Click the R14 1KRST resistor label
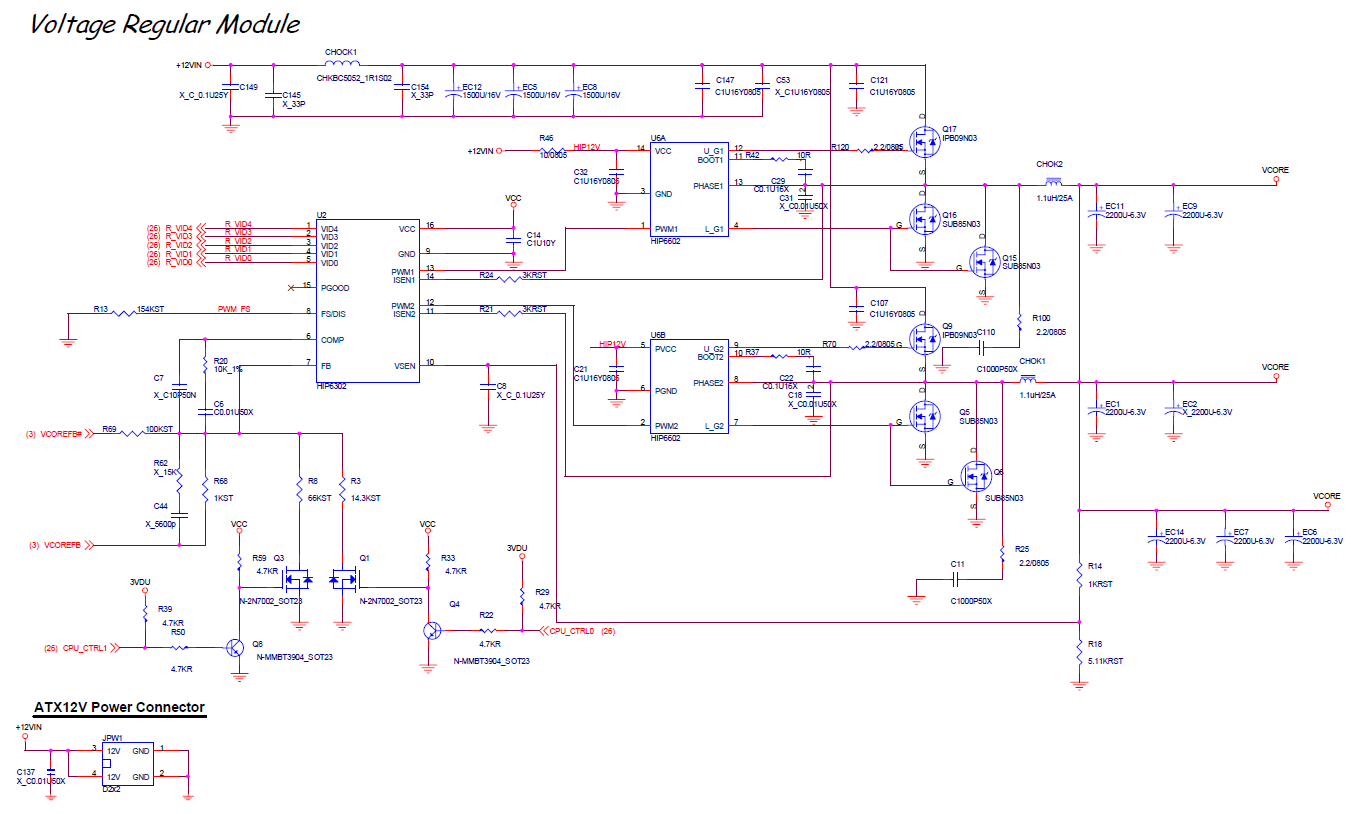1372x814 pixels. 1101,575
